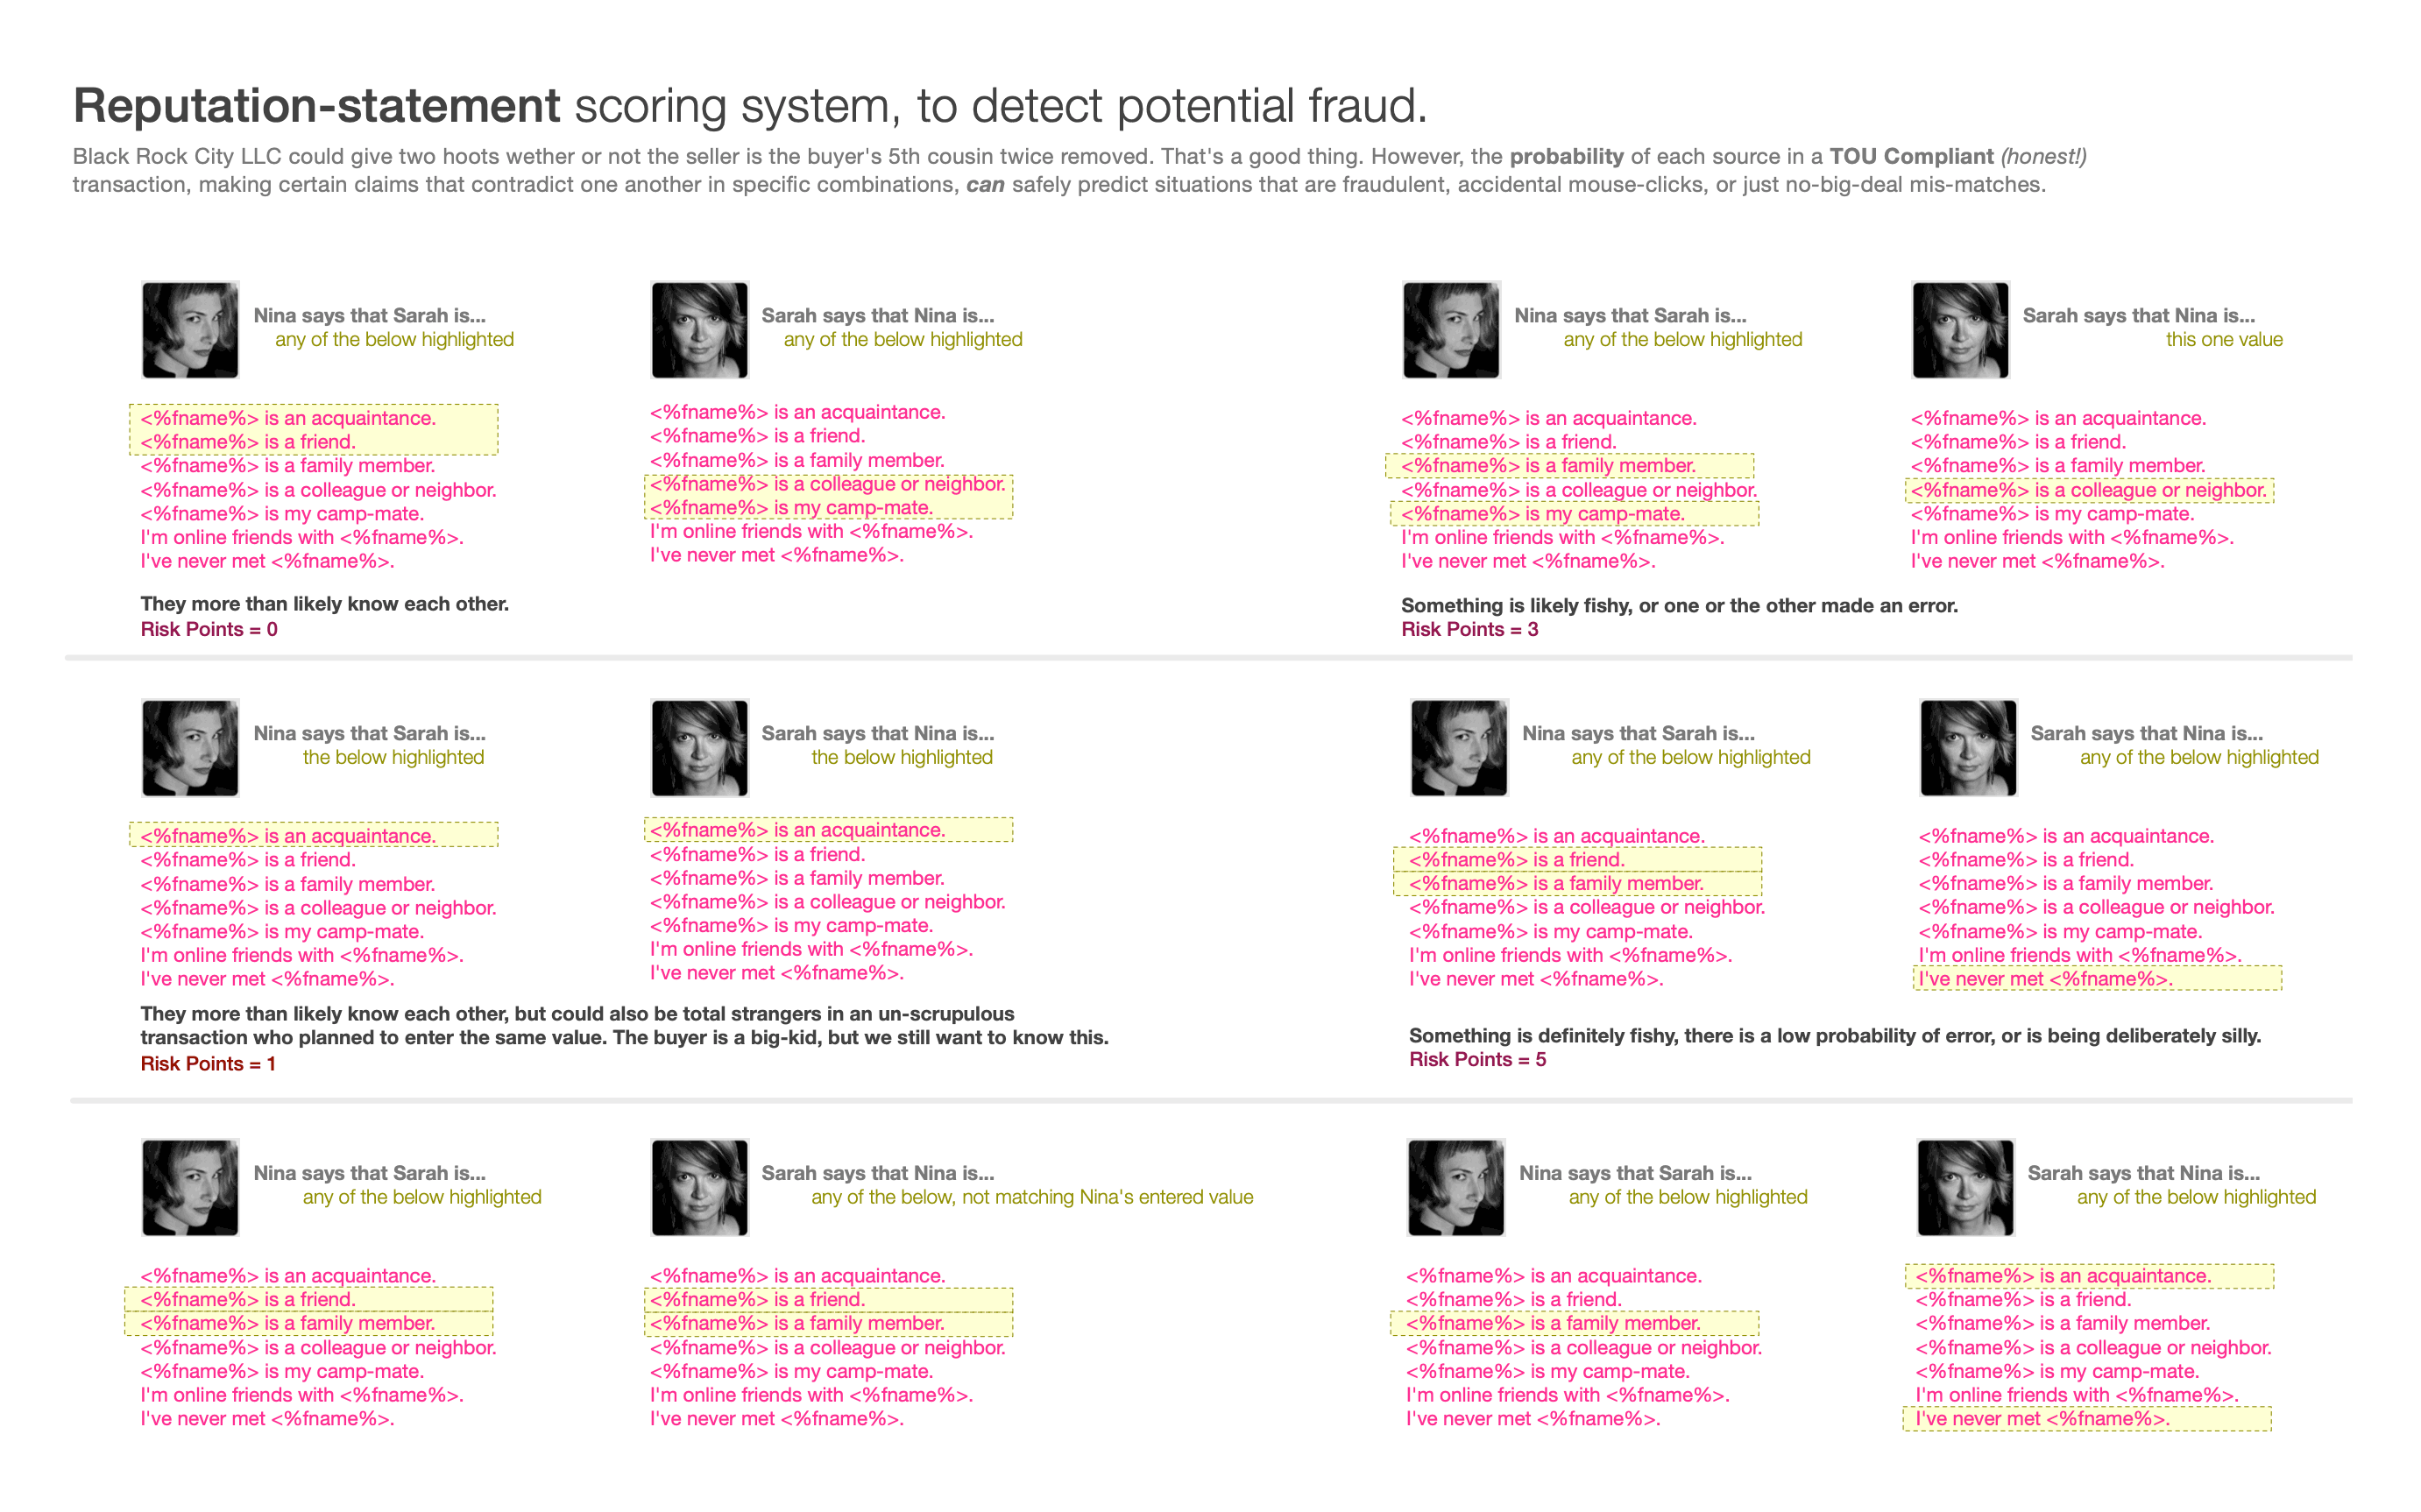This screenshot has height=1512, width=2421.
Task: Click the "Risk Points = 3" label
Action: 1469,629
